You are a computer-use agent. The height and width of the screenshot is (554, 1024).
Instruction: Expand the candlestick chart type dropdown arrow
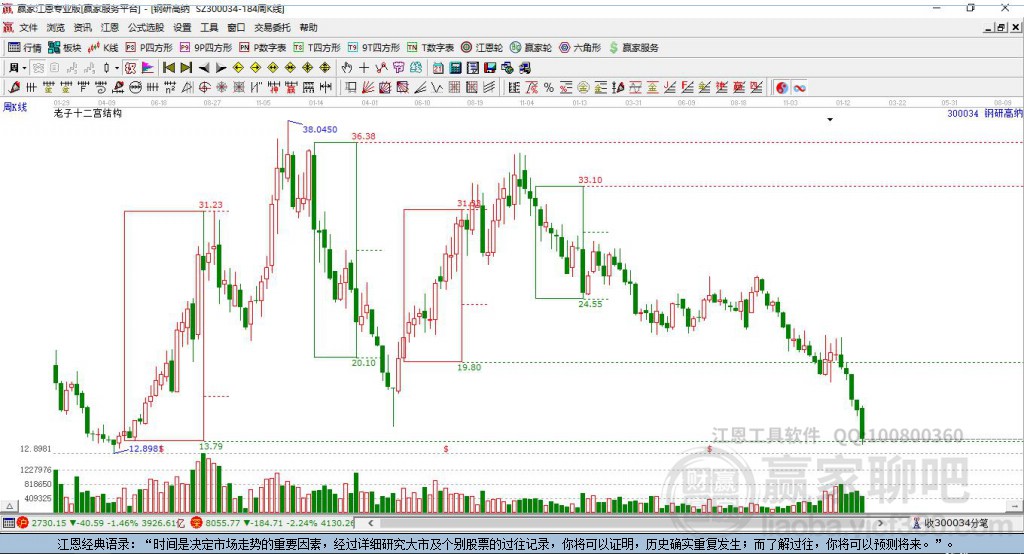(x=117, y=67)
